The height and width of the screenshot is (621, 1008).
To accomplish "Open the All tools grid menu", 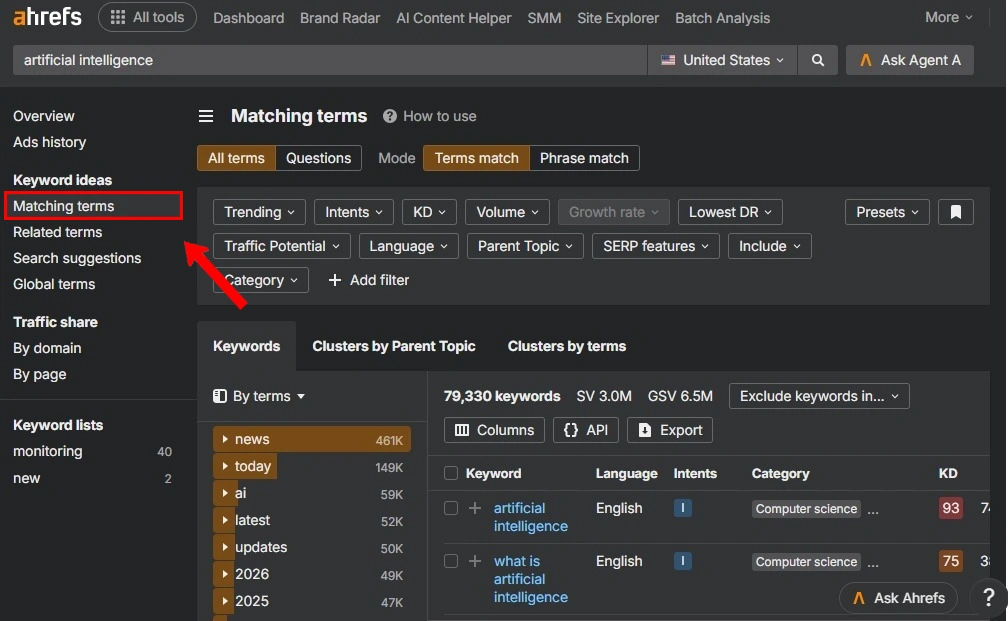I will pos(147,17).
